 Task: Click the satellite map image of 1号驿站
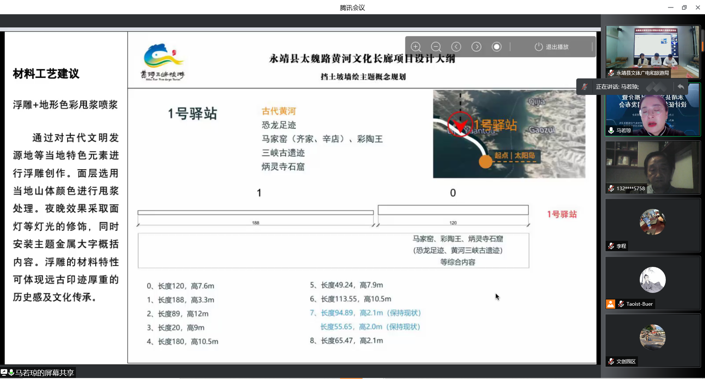point(509,134)
